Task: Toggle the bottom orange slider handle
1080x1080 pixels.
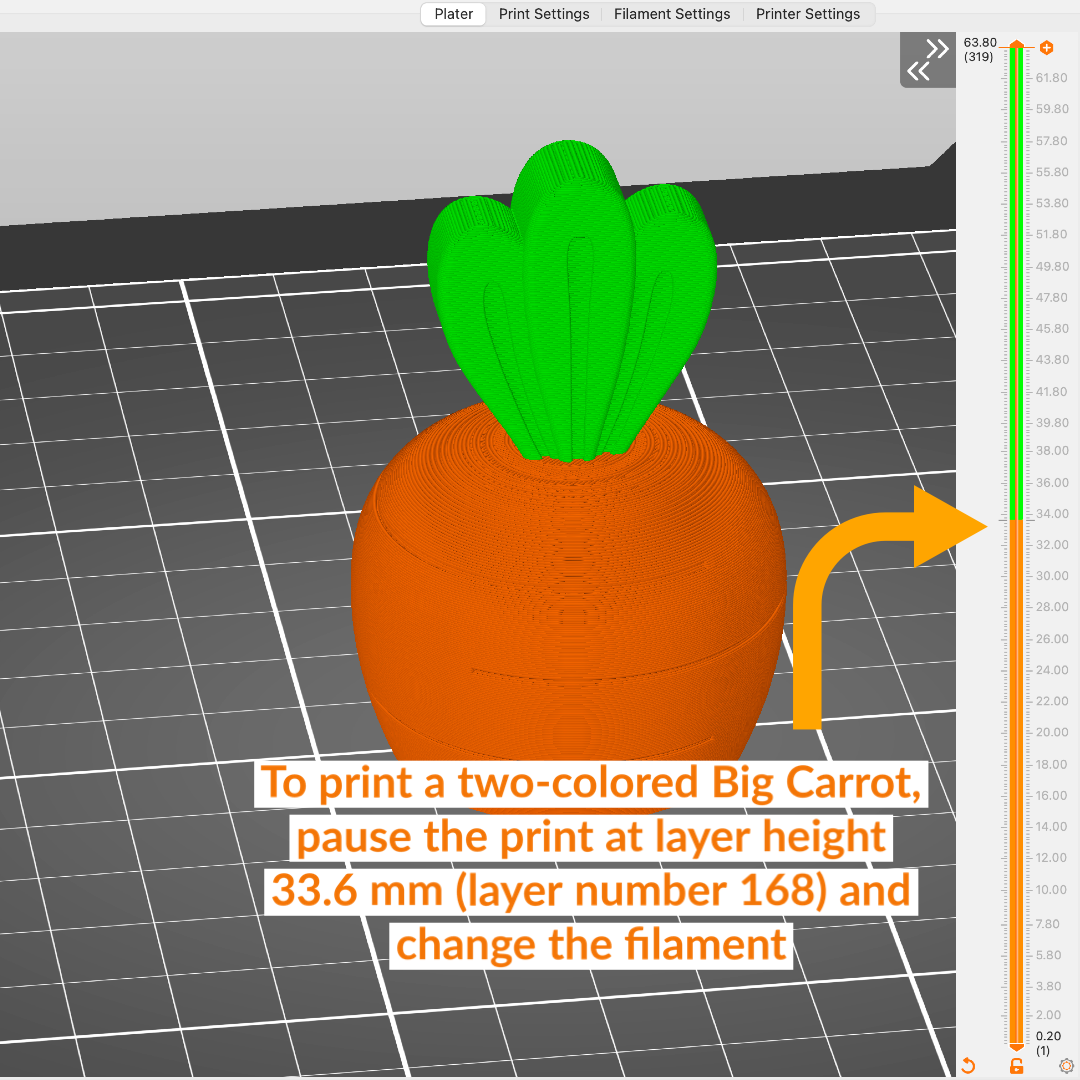Action: [x=1017, y=1046]
